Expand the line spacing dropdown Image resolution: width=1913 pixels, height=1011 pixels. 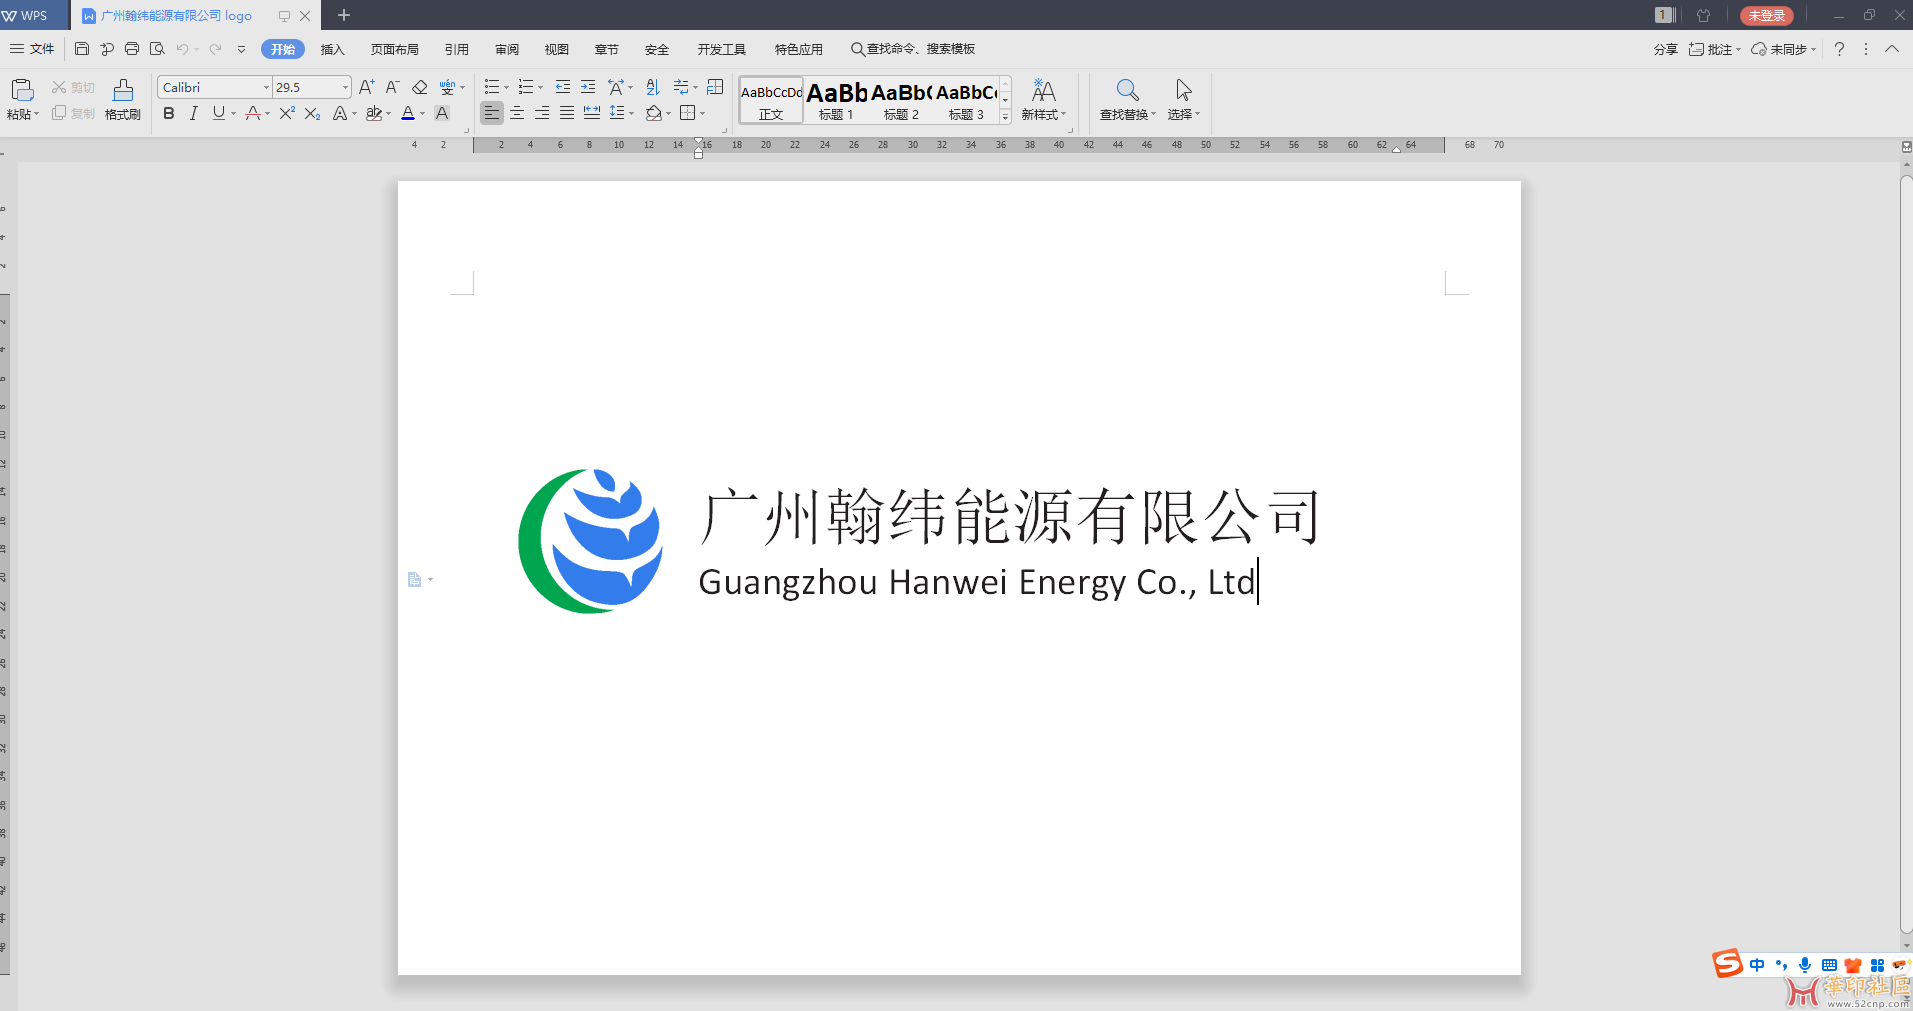pyautogui.click(x=632, y=114)
